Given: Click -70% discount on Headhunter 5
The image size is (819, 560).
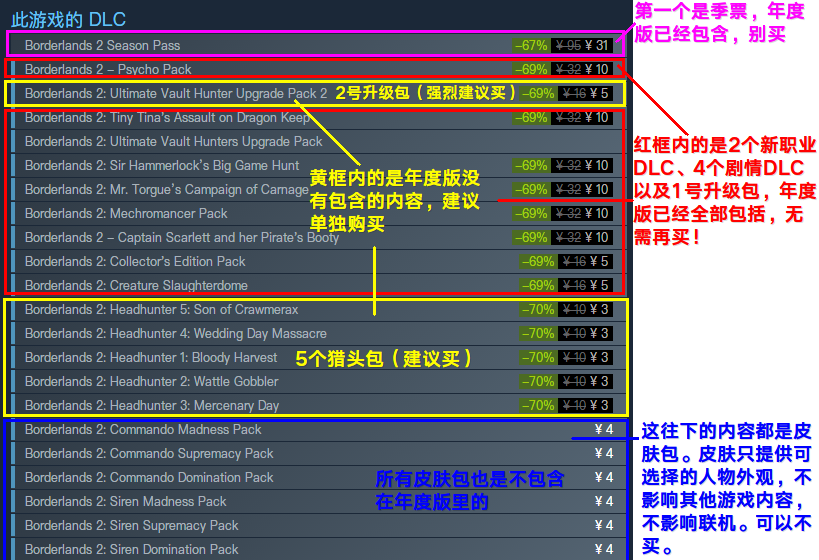Looking at the screenshot, I should (538, 310).
